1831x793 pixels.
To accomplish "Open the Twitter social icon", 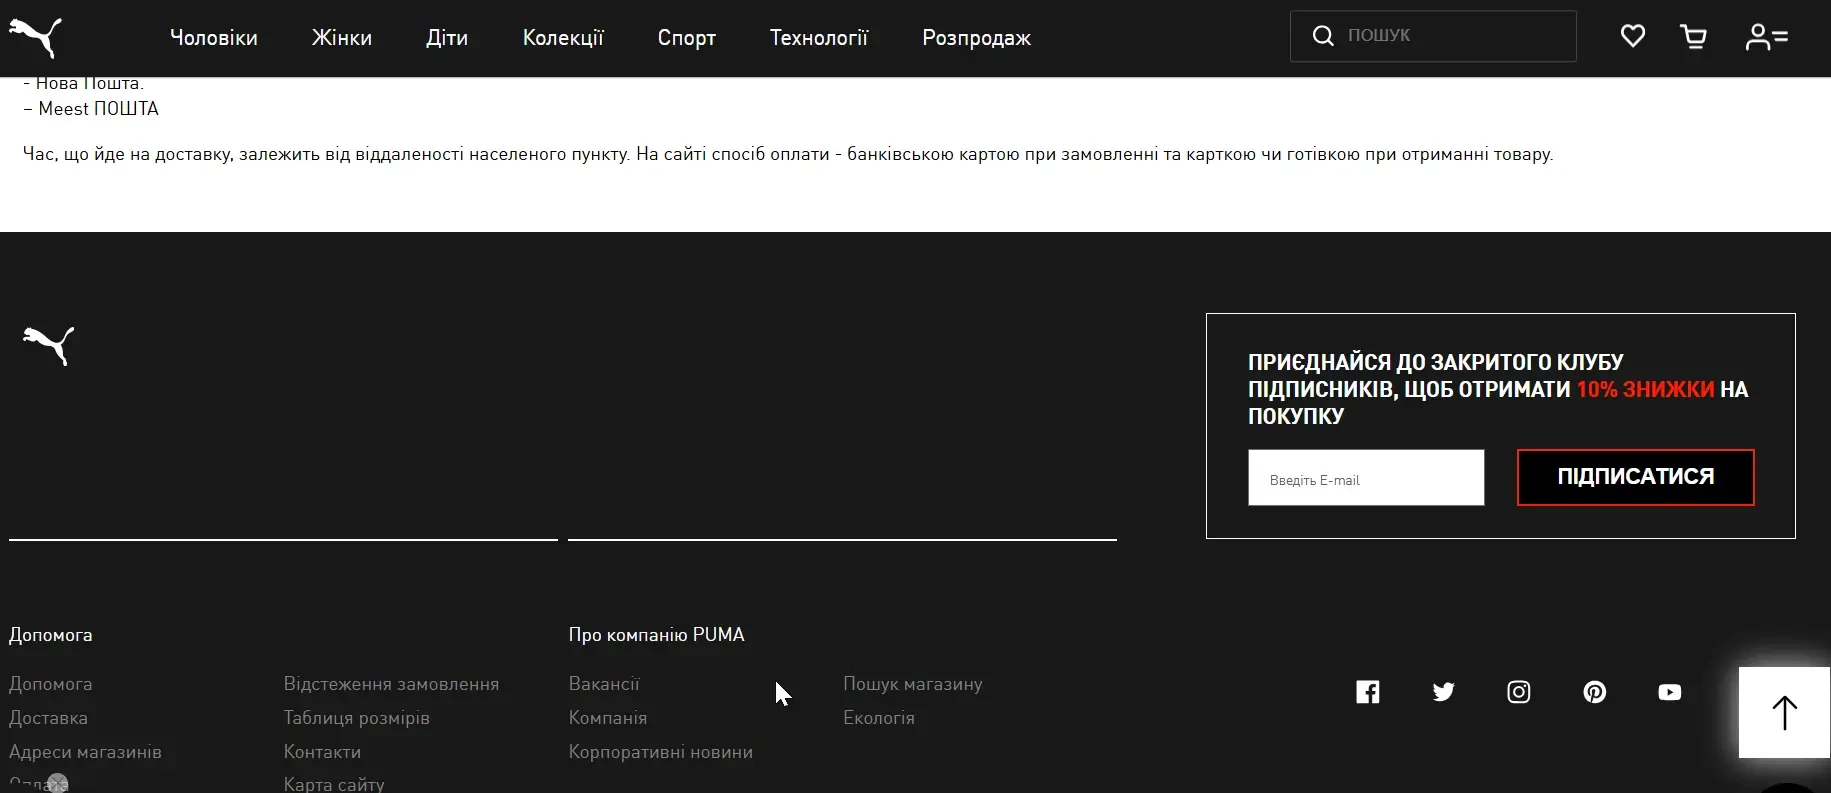I will point(1443,692).
